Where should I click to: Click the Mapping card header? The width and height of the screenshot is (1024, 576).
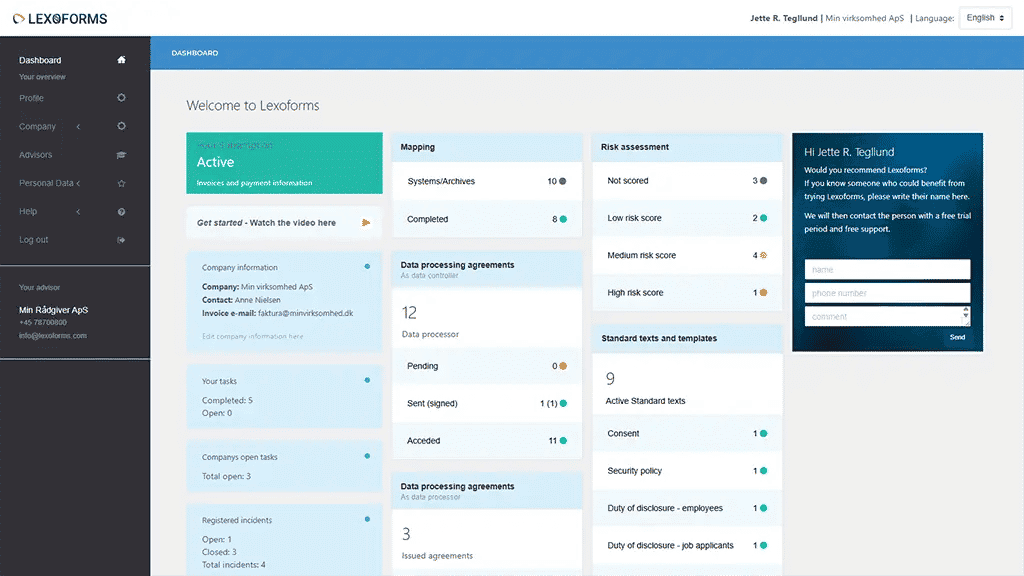pos(487,147)
